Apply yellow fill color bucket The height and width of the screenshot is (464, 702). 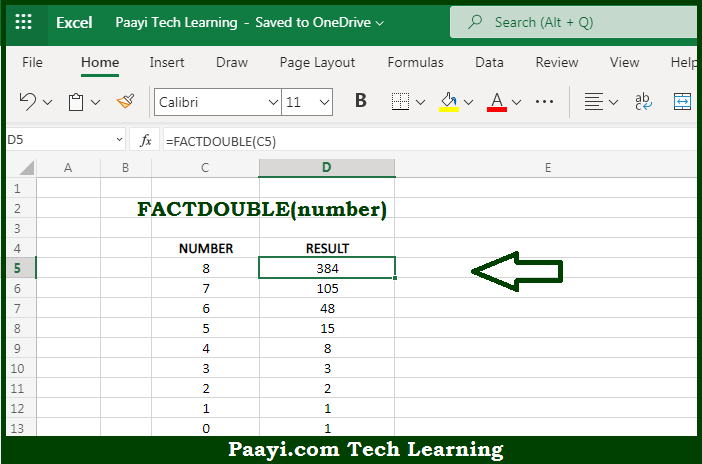click(449, 101)
